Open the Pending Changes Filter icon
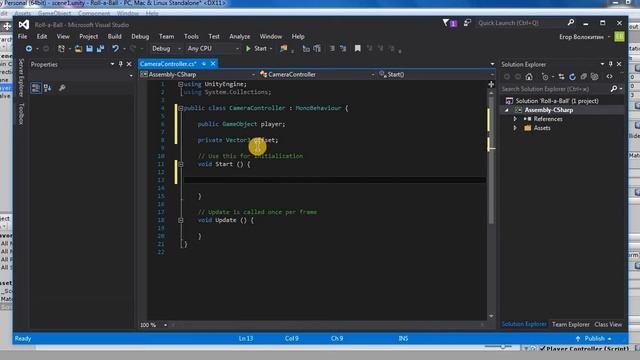 click(545, 76)
